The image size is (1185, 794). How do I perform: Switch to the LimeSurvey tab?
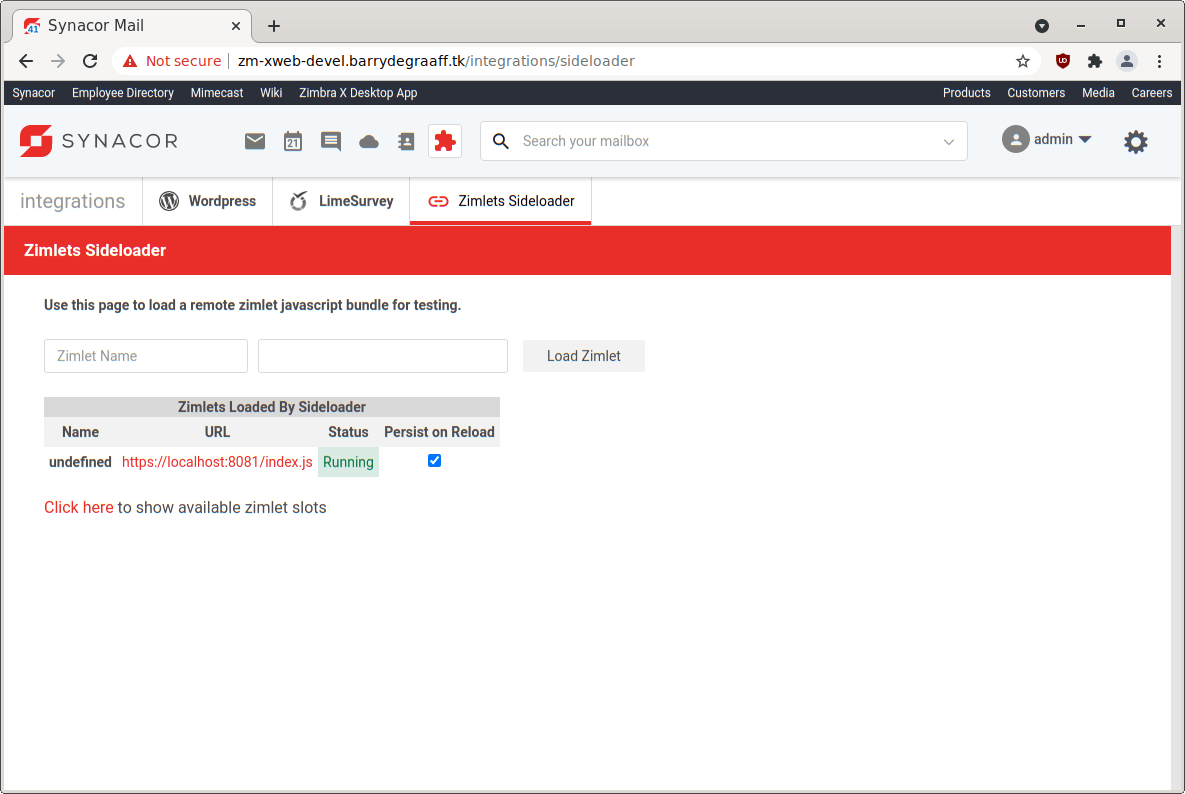click(341, 201)
